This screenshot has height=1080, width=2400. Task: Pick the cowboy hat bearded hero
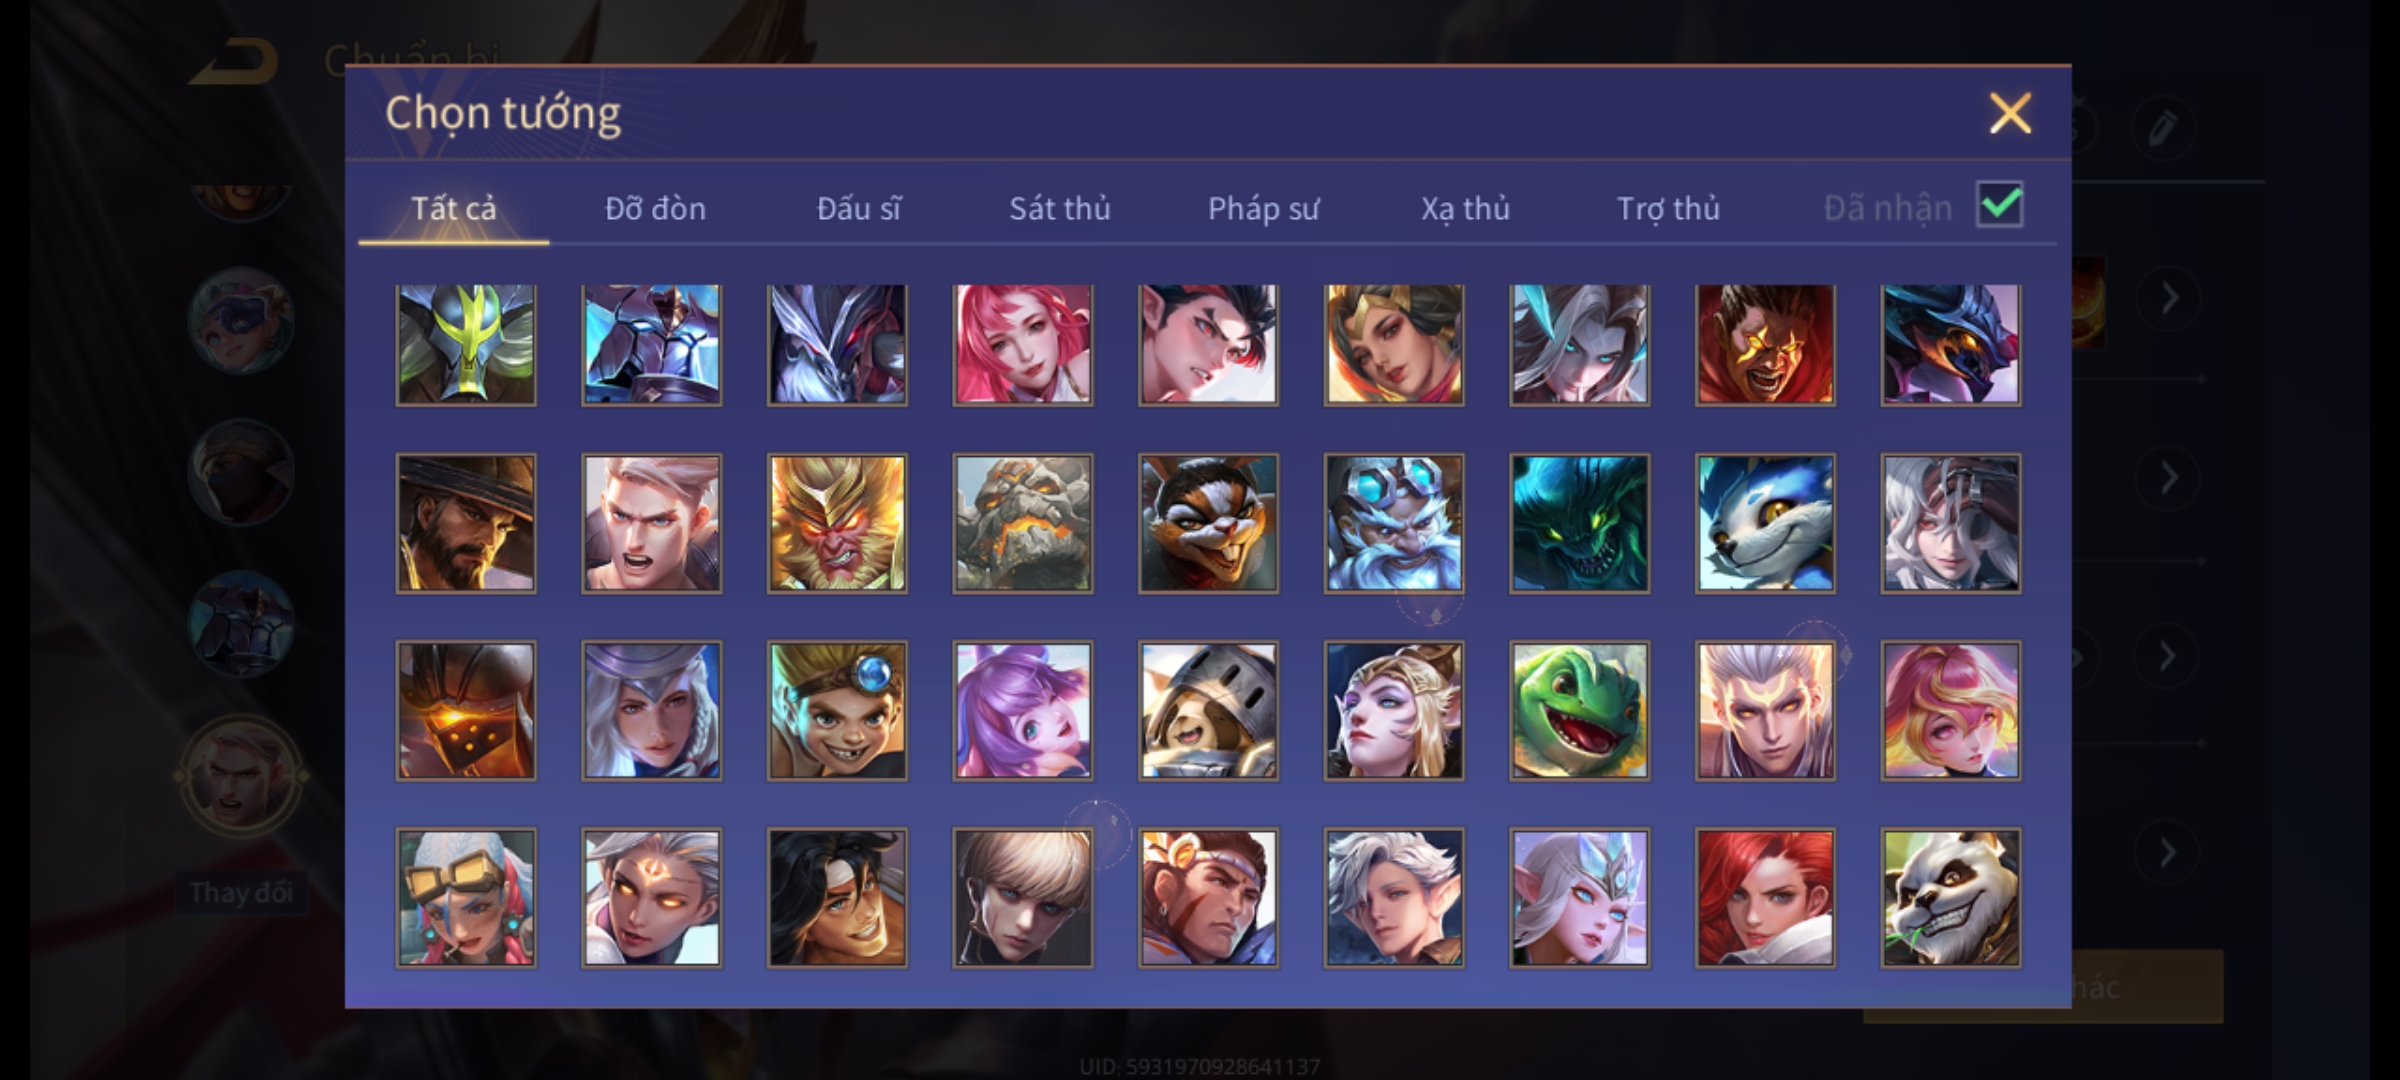pos(466,524)
